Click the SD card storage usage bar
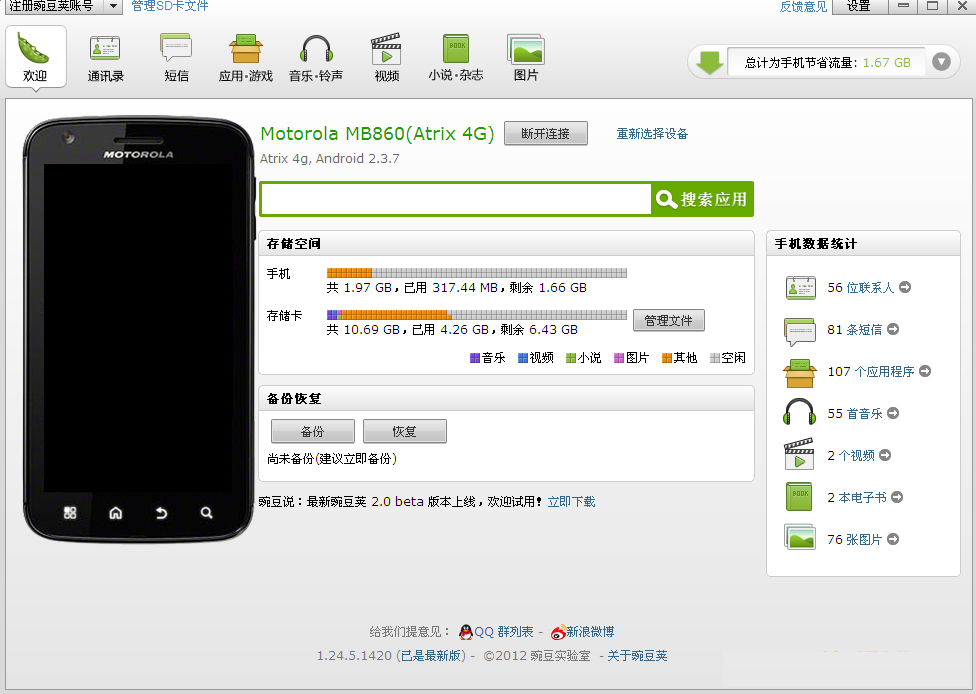Screen dimensions: 976x694 (477, 315)
